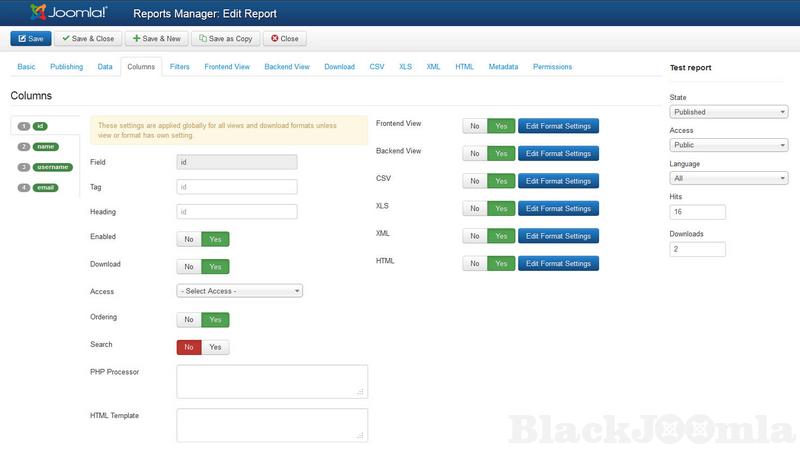
Task: Click the Joomla logo icon
Action: (39, 13)
